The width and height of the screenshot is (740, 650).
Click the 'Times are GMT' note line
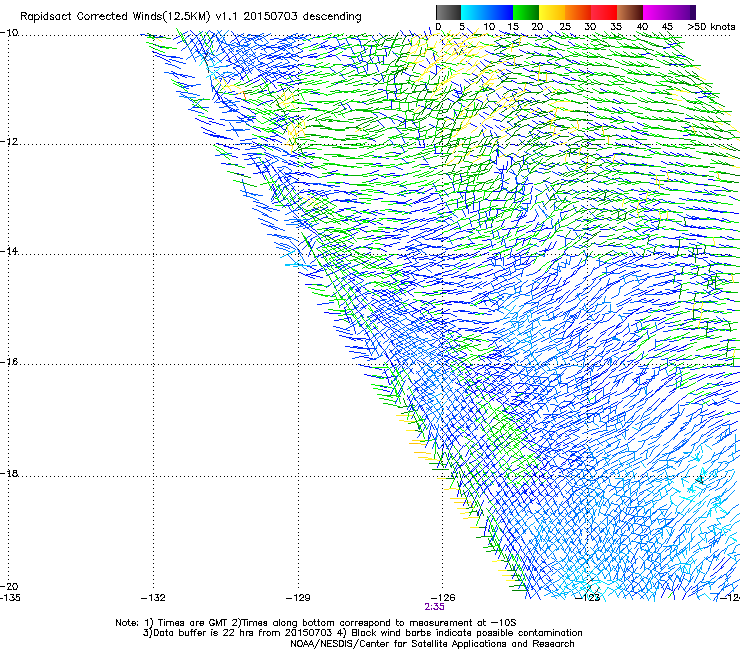[x=316, y=623]
